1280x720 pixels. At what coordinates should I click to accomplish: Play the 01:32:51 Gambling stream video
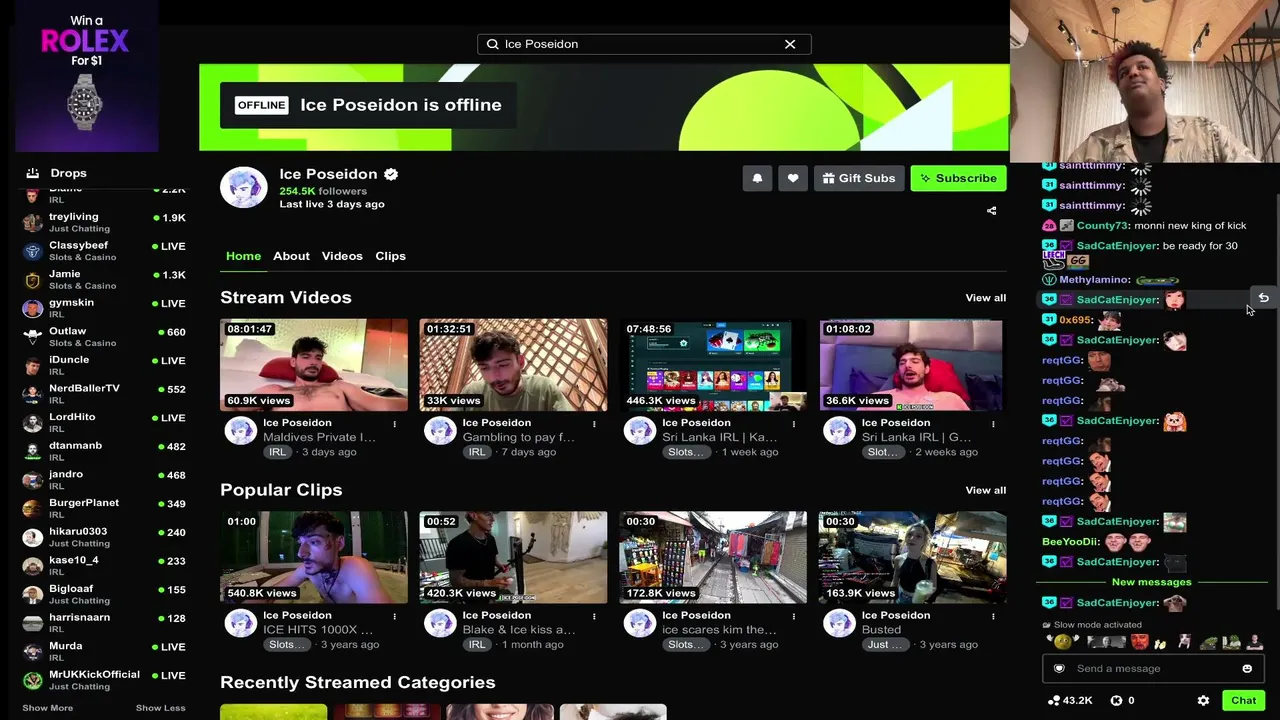click(x=513, y=365)
